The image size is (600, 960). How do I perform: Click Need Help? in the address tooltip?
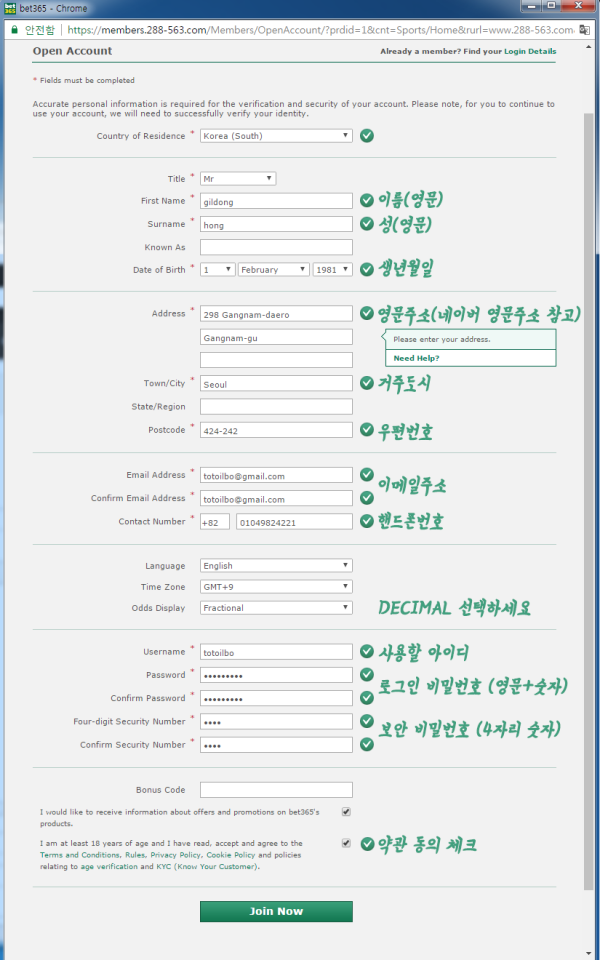416,358
